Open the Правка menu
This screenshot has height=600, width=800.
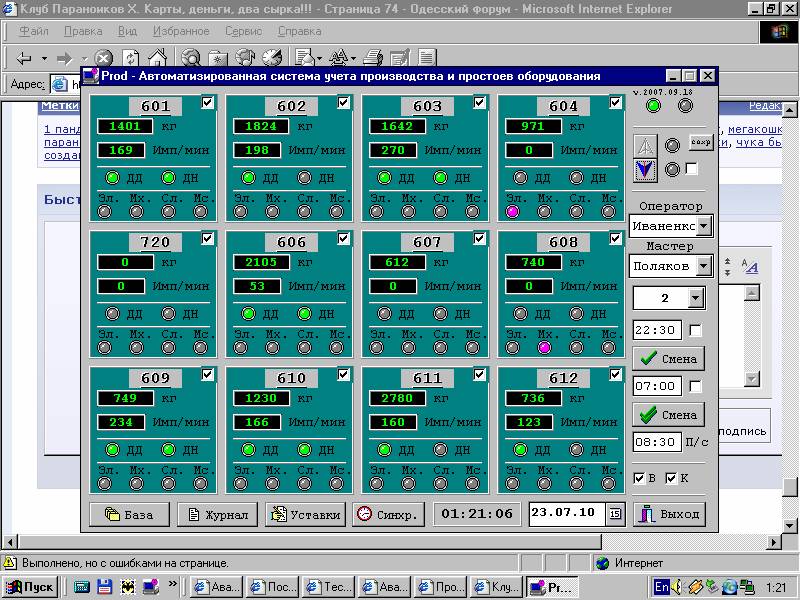click(83, 31)
